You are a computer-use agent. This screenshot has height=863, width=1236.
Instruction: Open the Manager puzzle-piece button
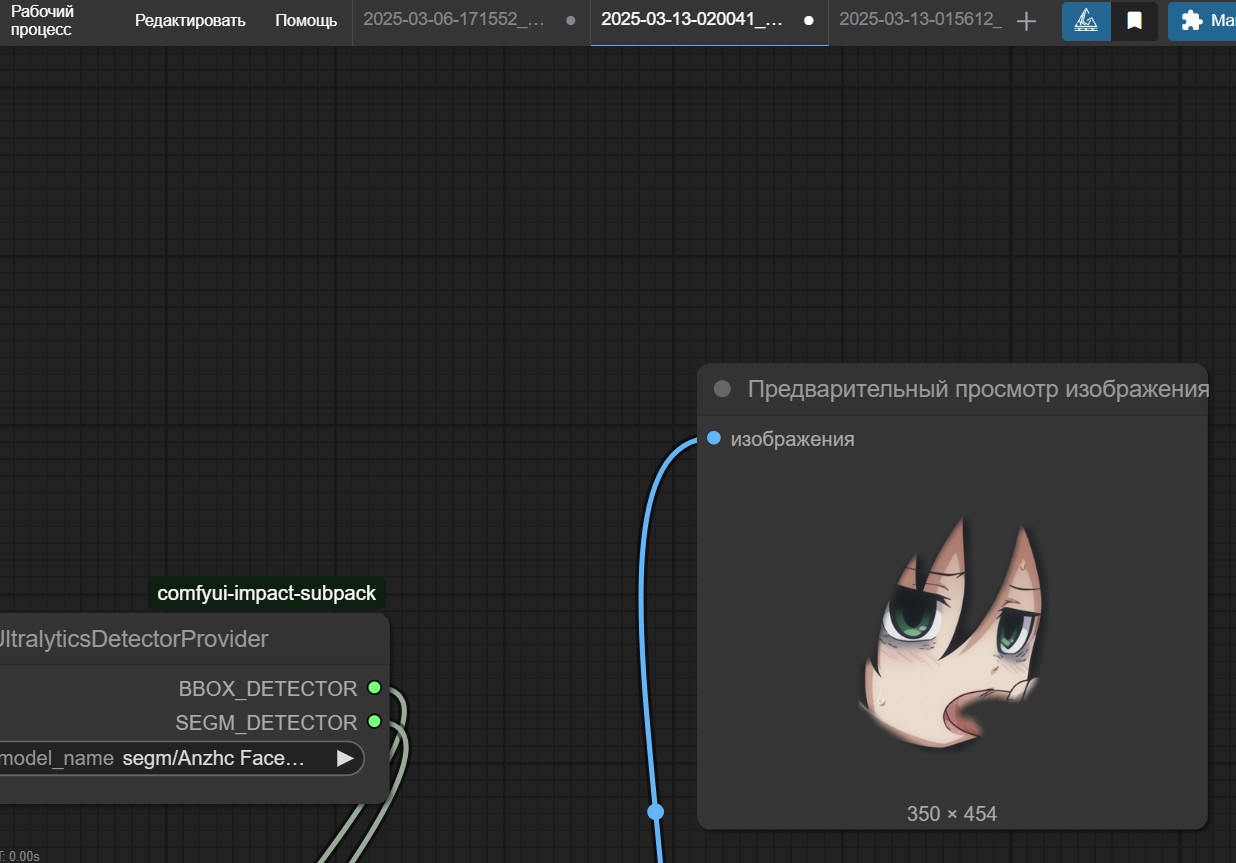pos(1202,21)
